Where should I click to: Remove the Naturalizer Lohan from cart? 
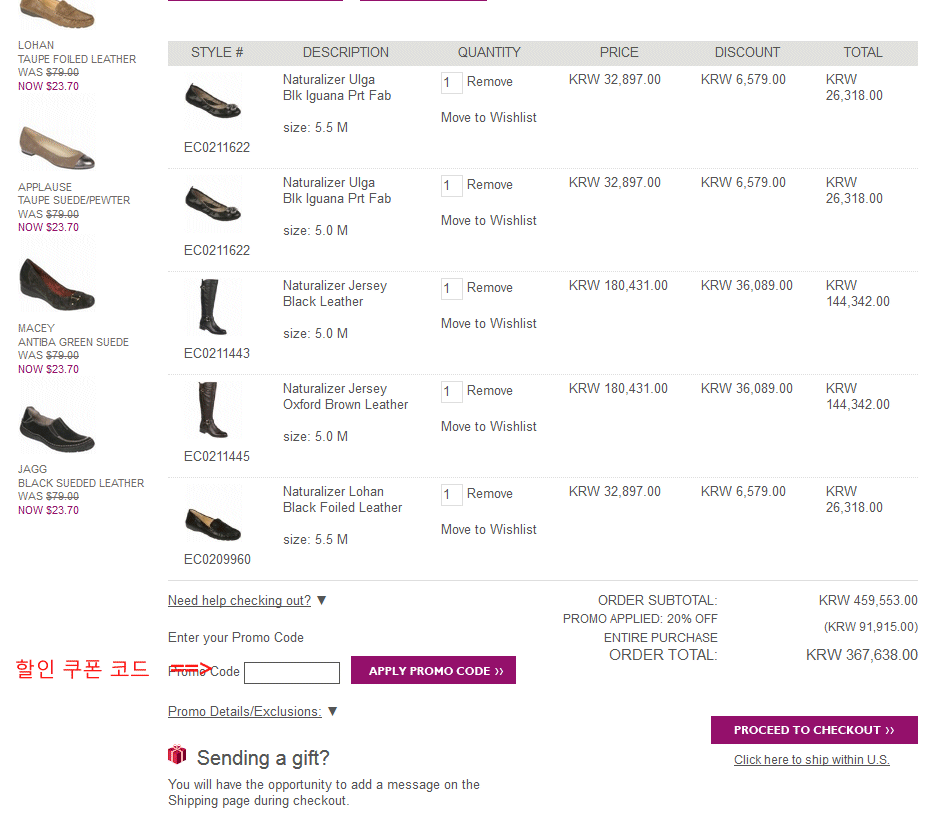coord(489,494)
